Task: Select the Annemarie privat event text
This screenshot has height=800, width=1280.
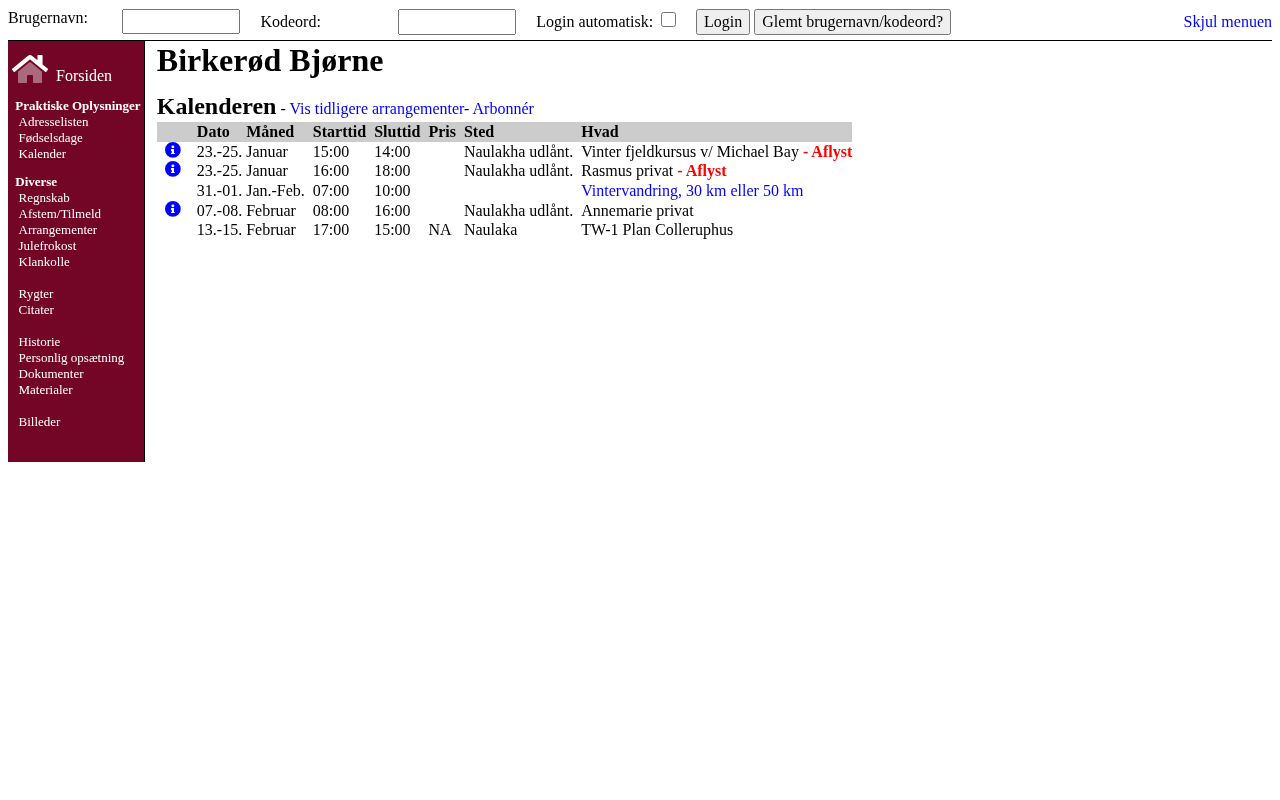Action: pyautogui.click(x=637, y=211)
